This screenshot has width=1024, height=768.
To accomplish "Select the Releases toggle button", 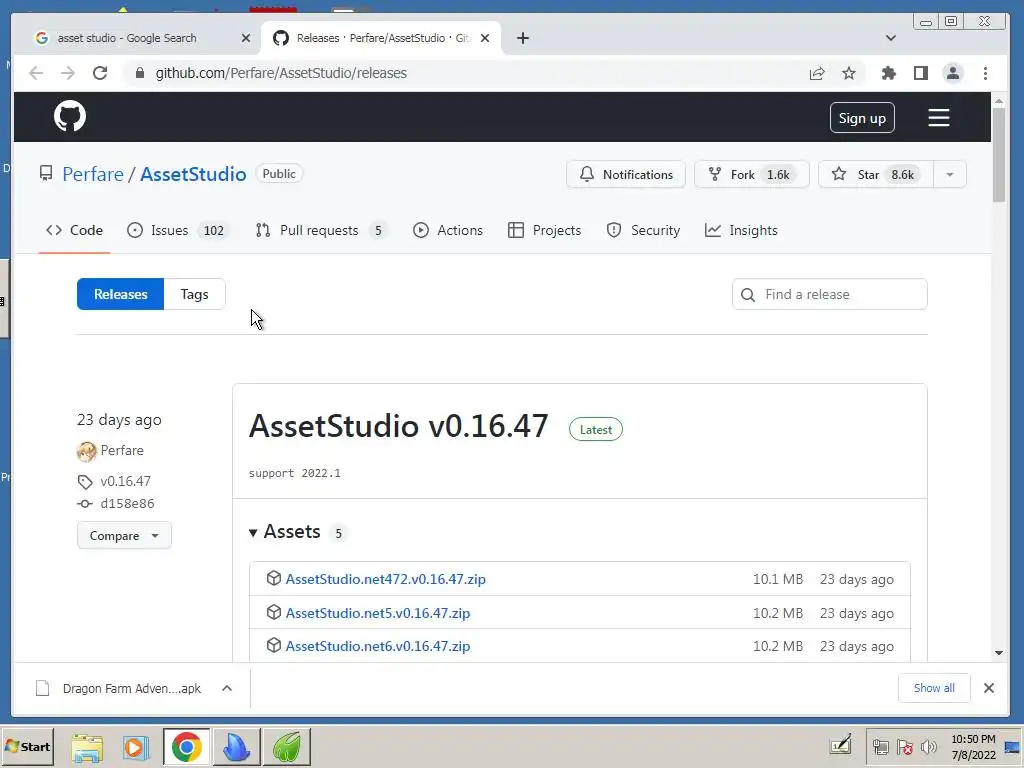I will click(120, 295).
